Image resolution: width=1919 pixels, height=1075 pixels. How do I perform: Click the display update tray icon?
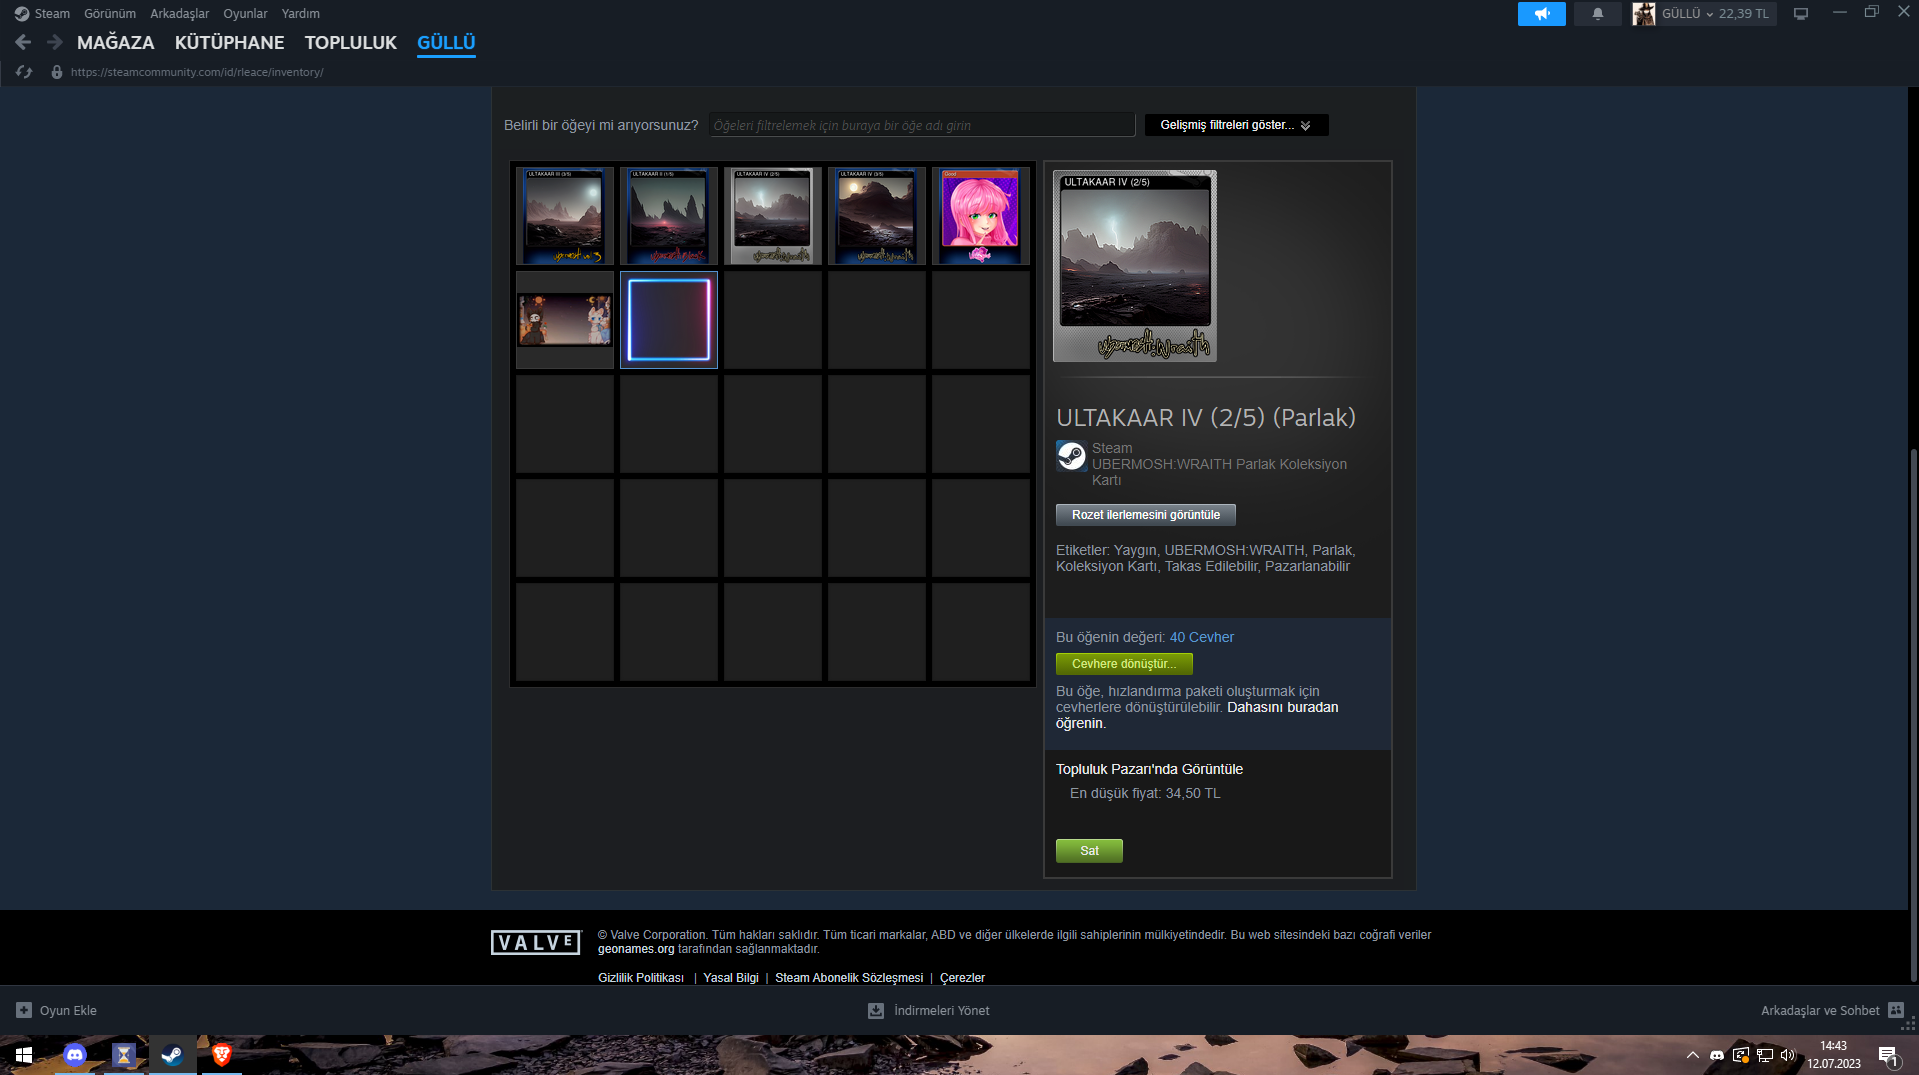coord(1741,1055)
